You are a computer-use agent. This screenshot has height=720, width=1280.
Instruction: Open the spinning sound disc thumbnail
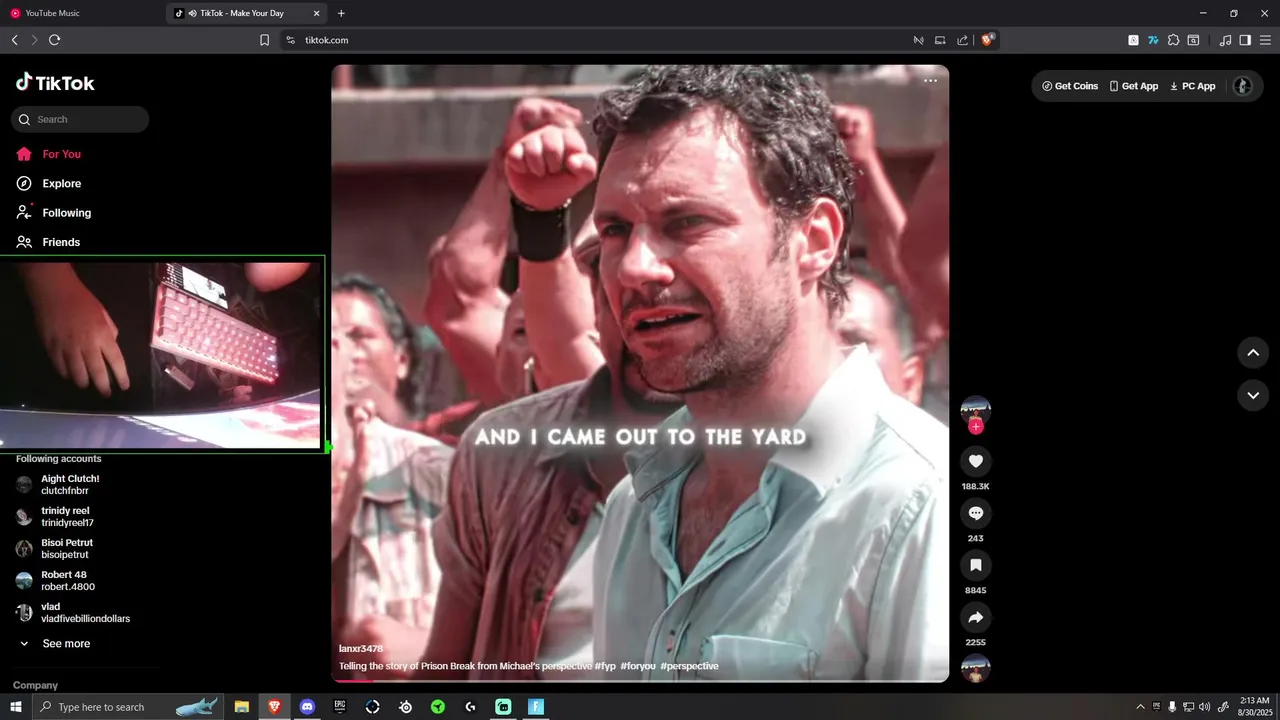(976, 669)
